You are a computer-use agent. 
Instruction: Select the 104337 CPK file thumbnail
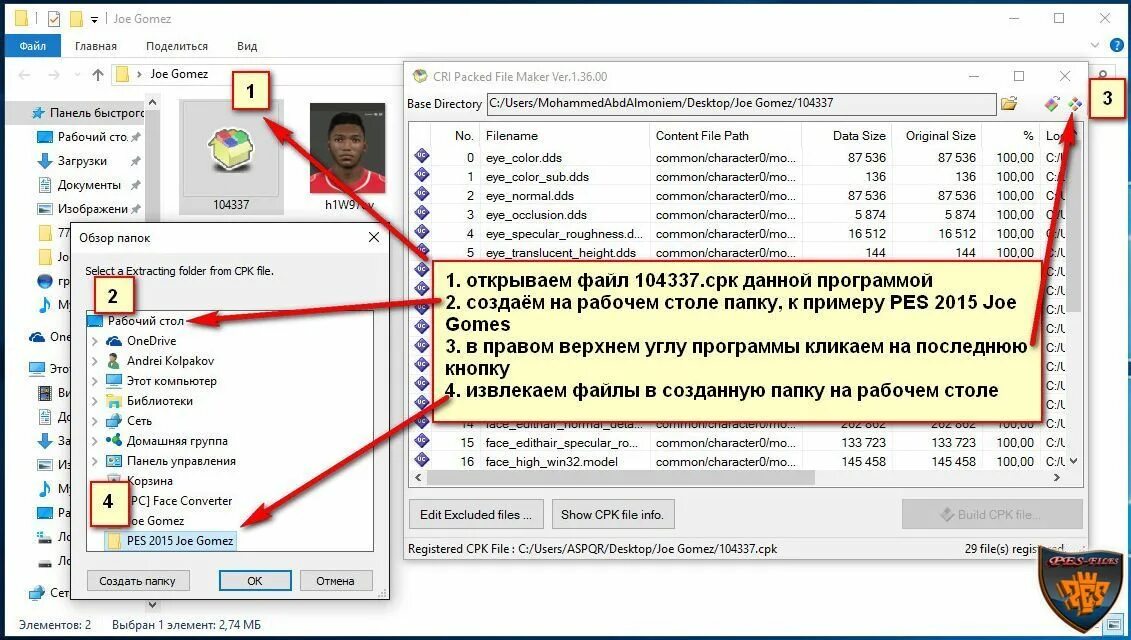(x=231, y=159)
